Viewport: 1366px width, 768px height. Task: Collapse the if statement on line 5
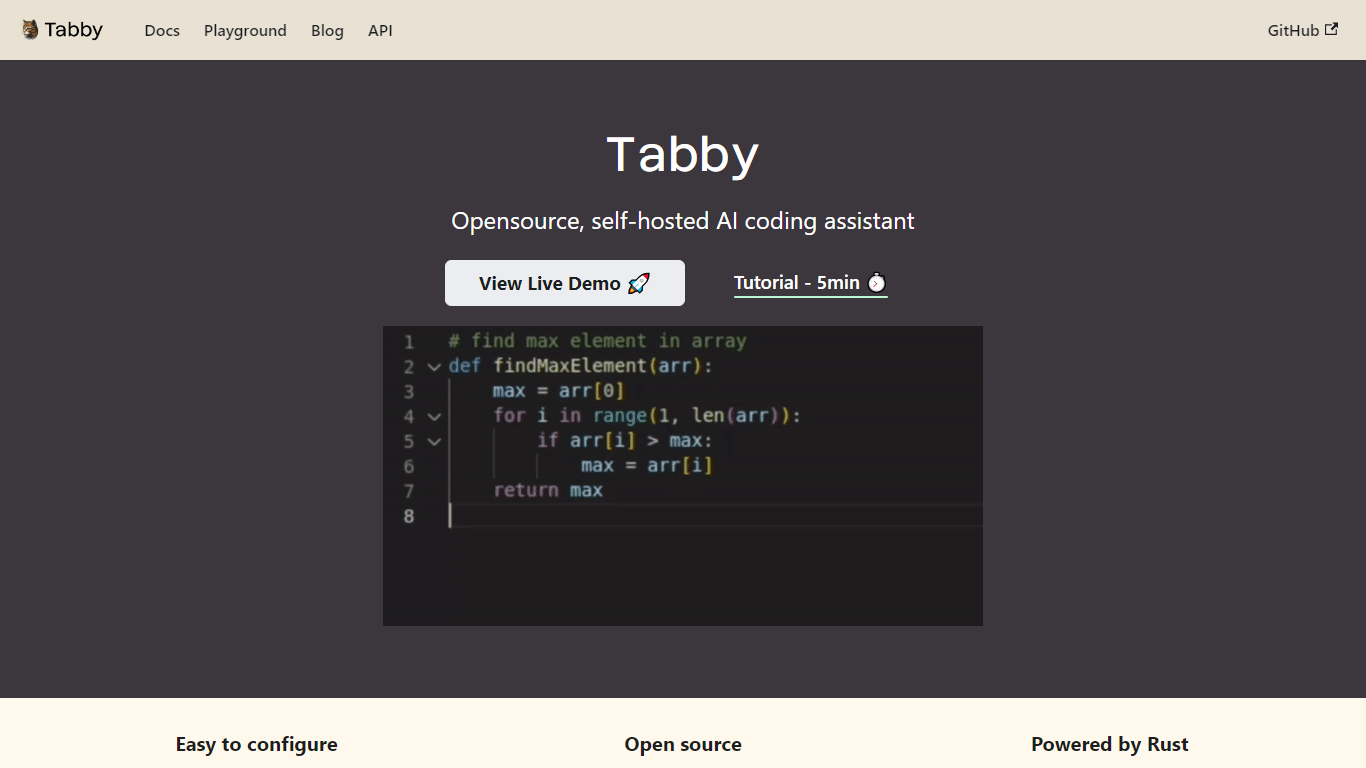tap(434, 441)
